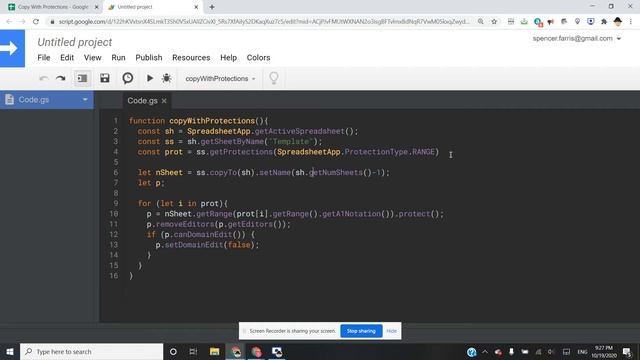Switch to Copy With Protections browser tab
The height and width of the screenshot is (360, 640).
click(52, 7)
